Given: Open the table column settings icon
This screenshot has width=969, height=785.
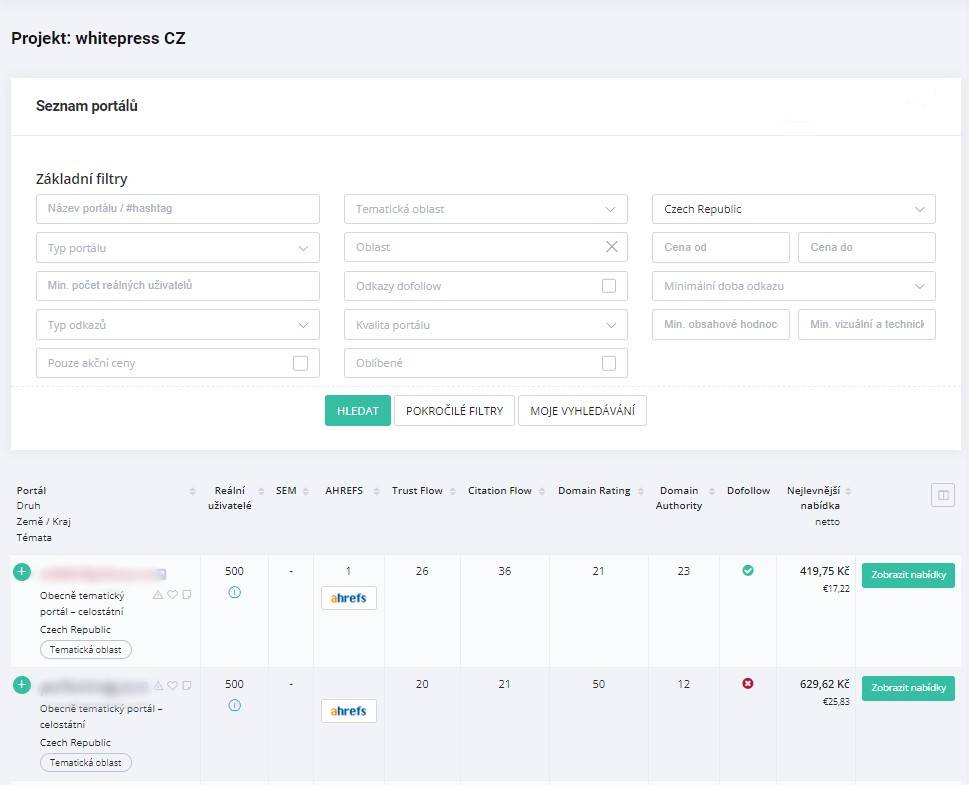Looking at the screenshot, I should [943, 495].
